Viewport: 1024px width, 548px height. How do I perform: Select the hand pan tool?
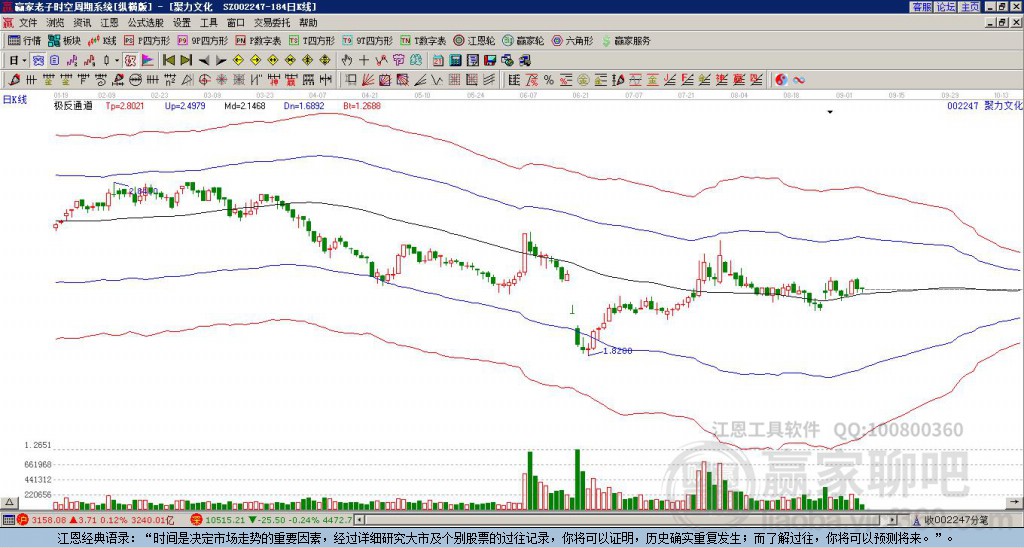(x=346, y=61)
